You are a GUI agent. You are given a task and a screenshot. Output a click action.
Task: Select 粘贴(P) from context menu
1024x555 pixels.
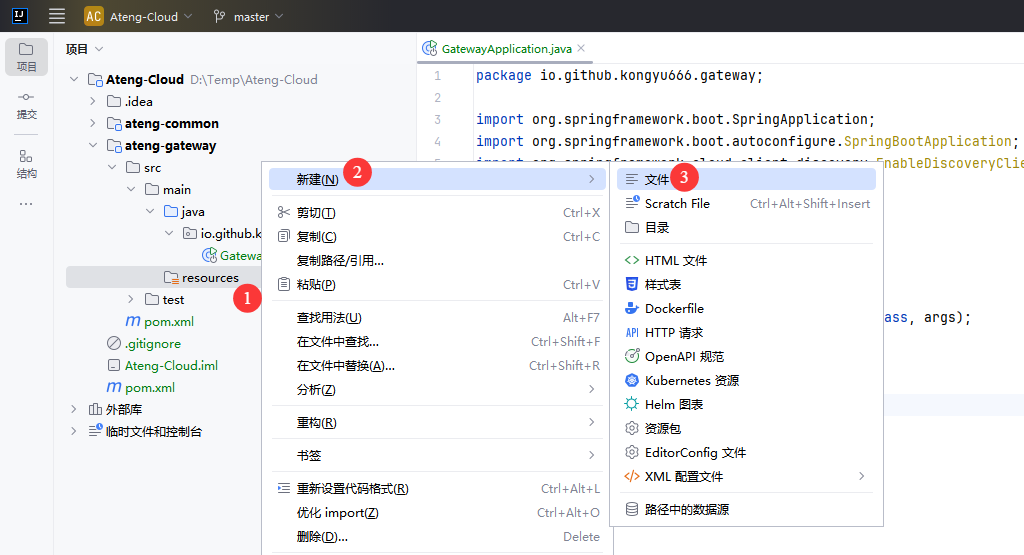(316, 284)
